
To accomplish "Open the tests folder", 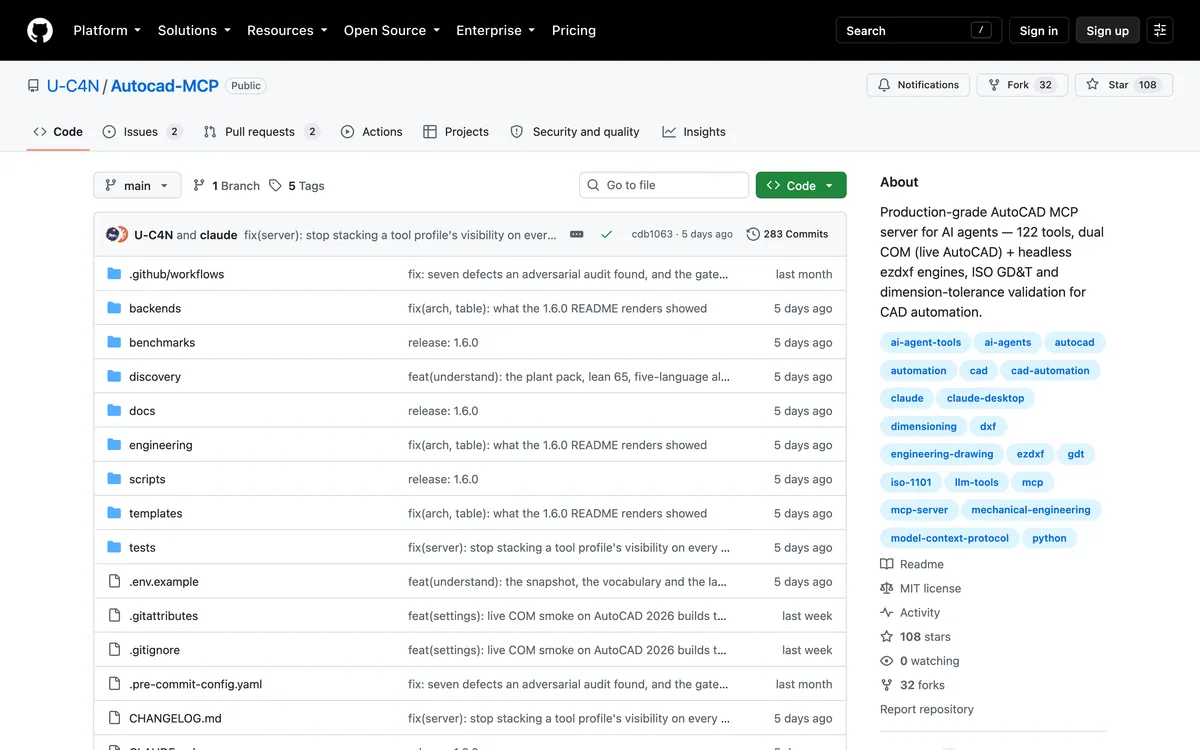I will point(142,547).
